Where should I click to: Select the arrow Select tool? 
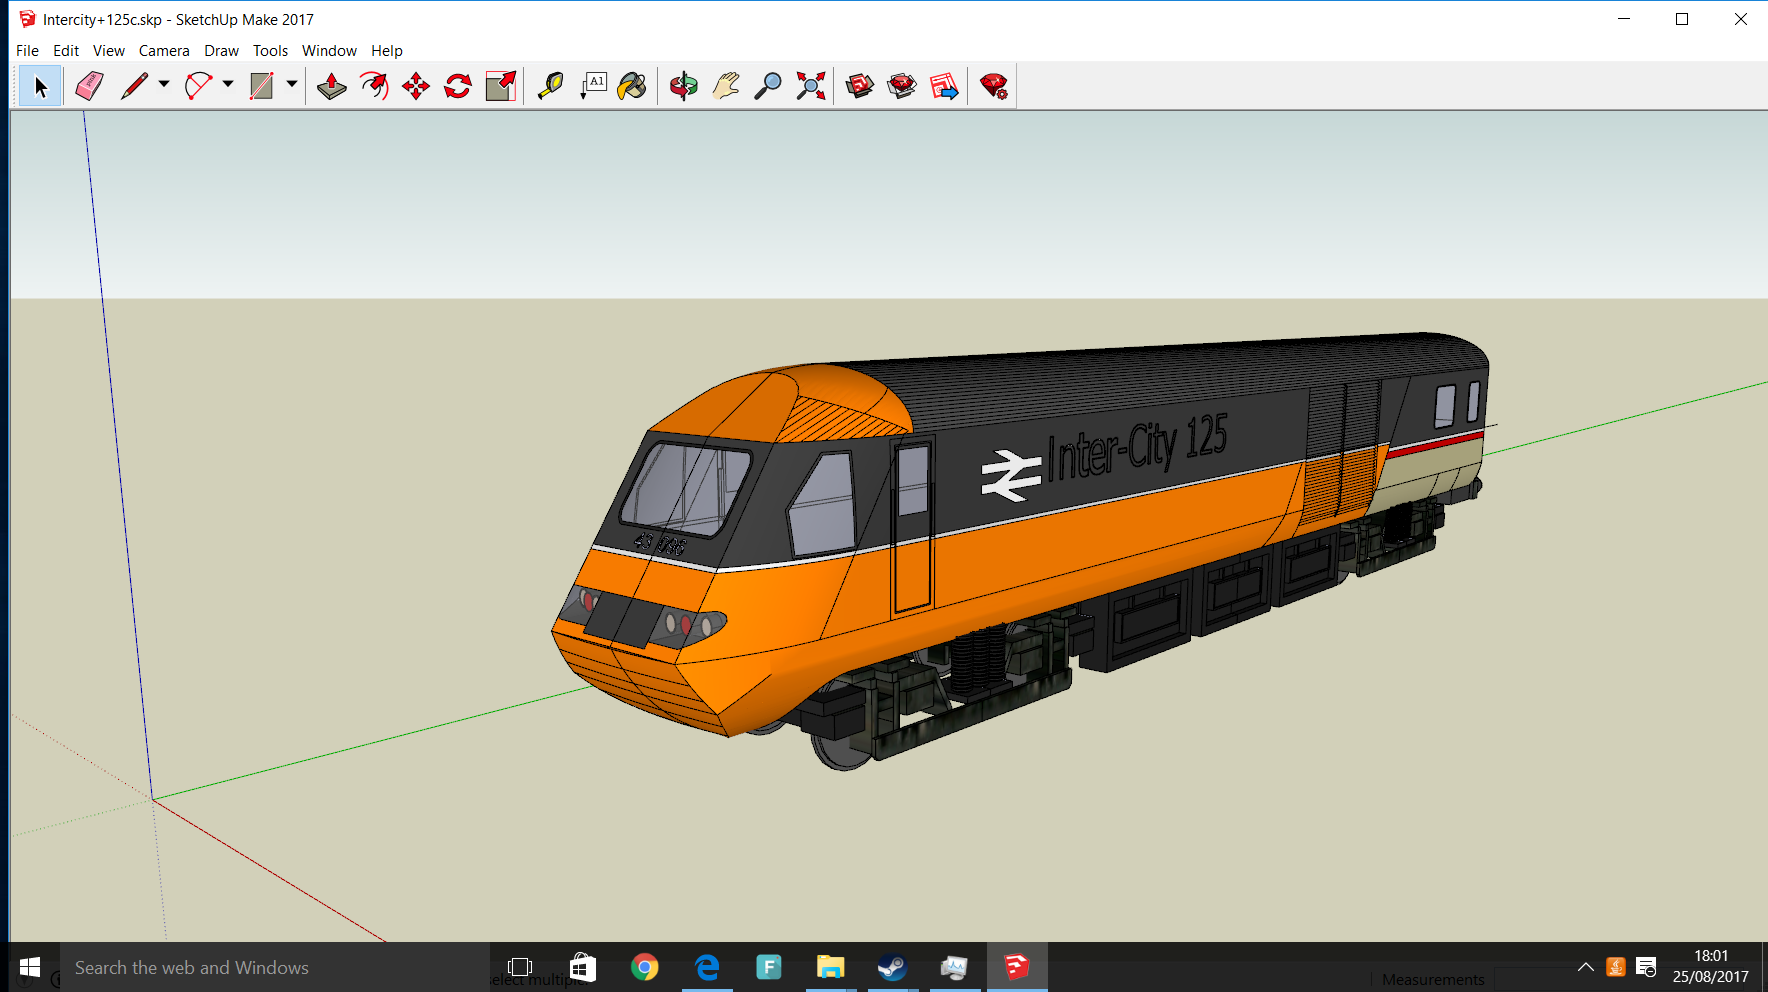tap(40, 86)
